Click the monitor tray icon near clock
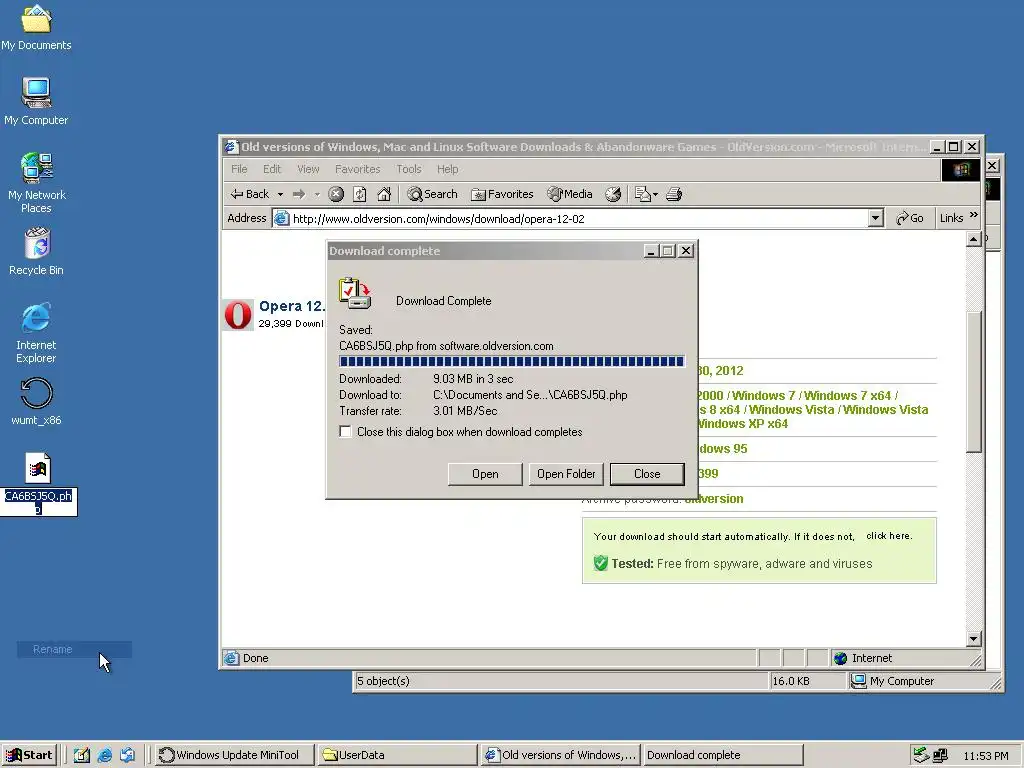The image size is (1024, 768). coord(940,756)
